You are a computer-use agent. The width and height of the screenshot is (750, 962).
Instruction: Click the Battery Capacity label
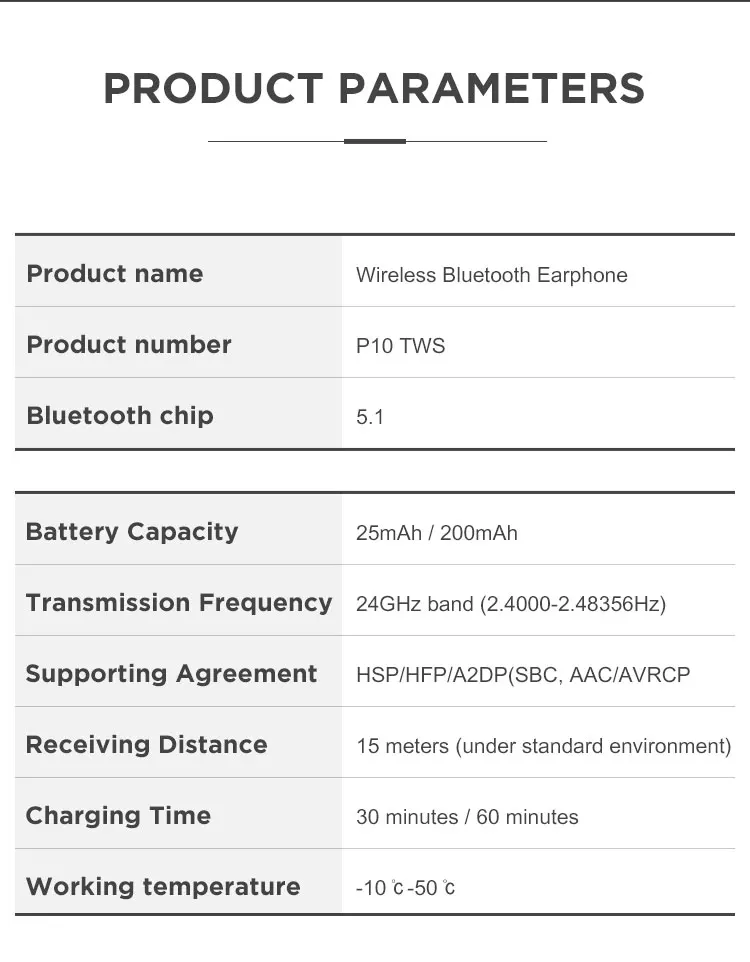(x=132, y=532)
